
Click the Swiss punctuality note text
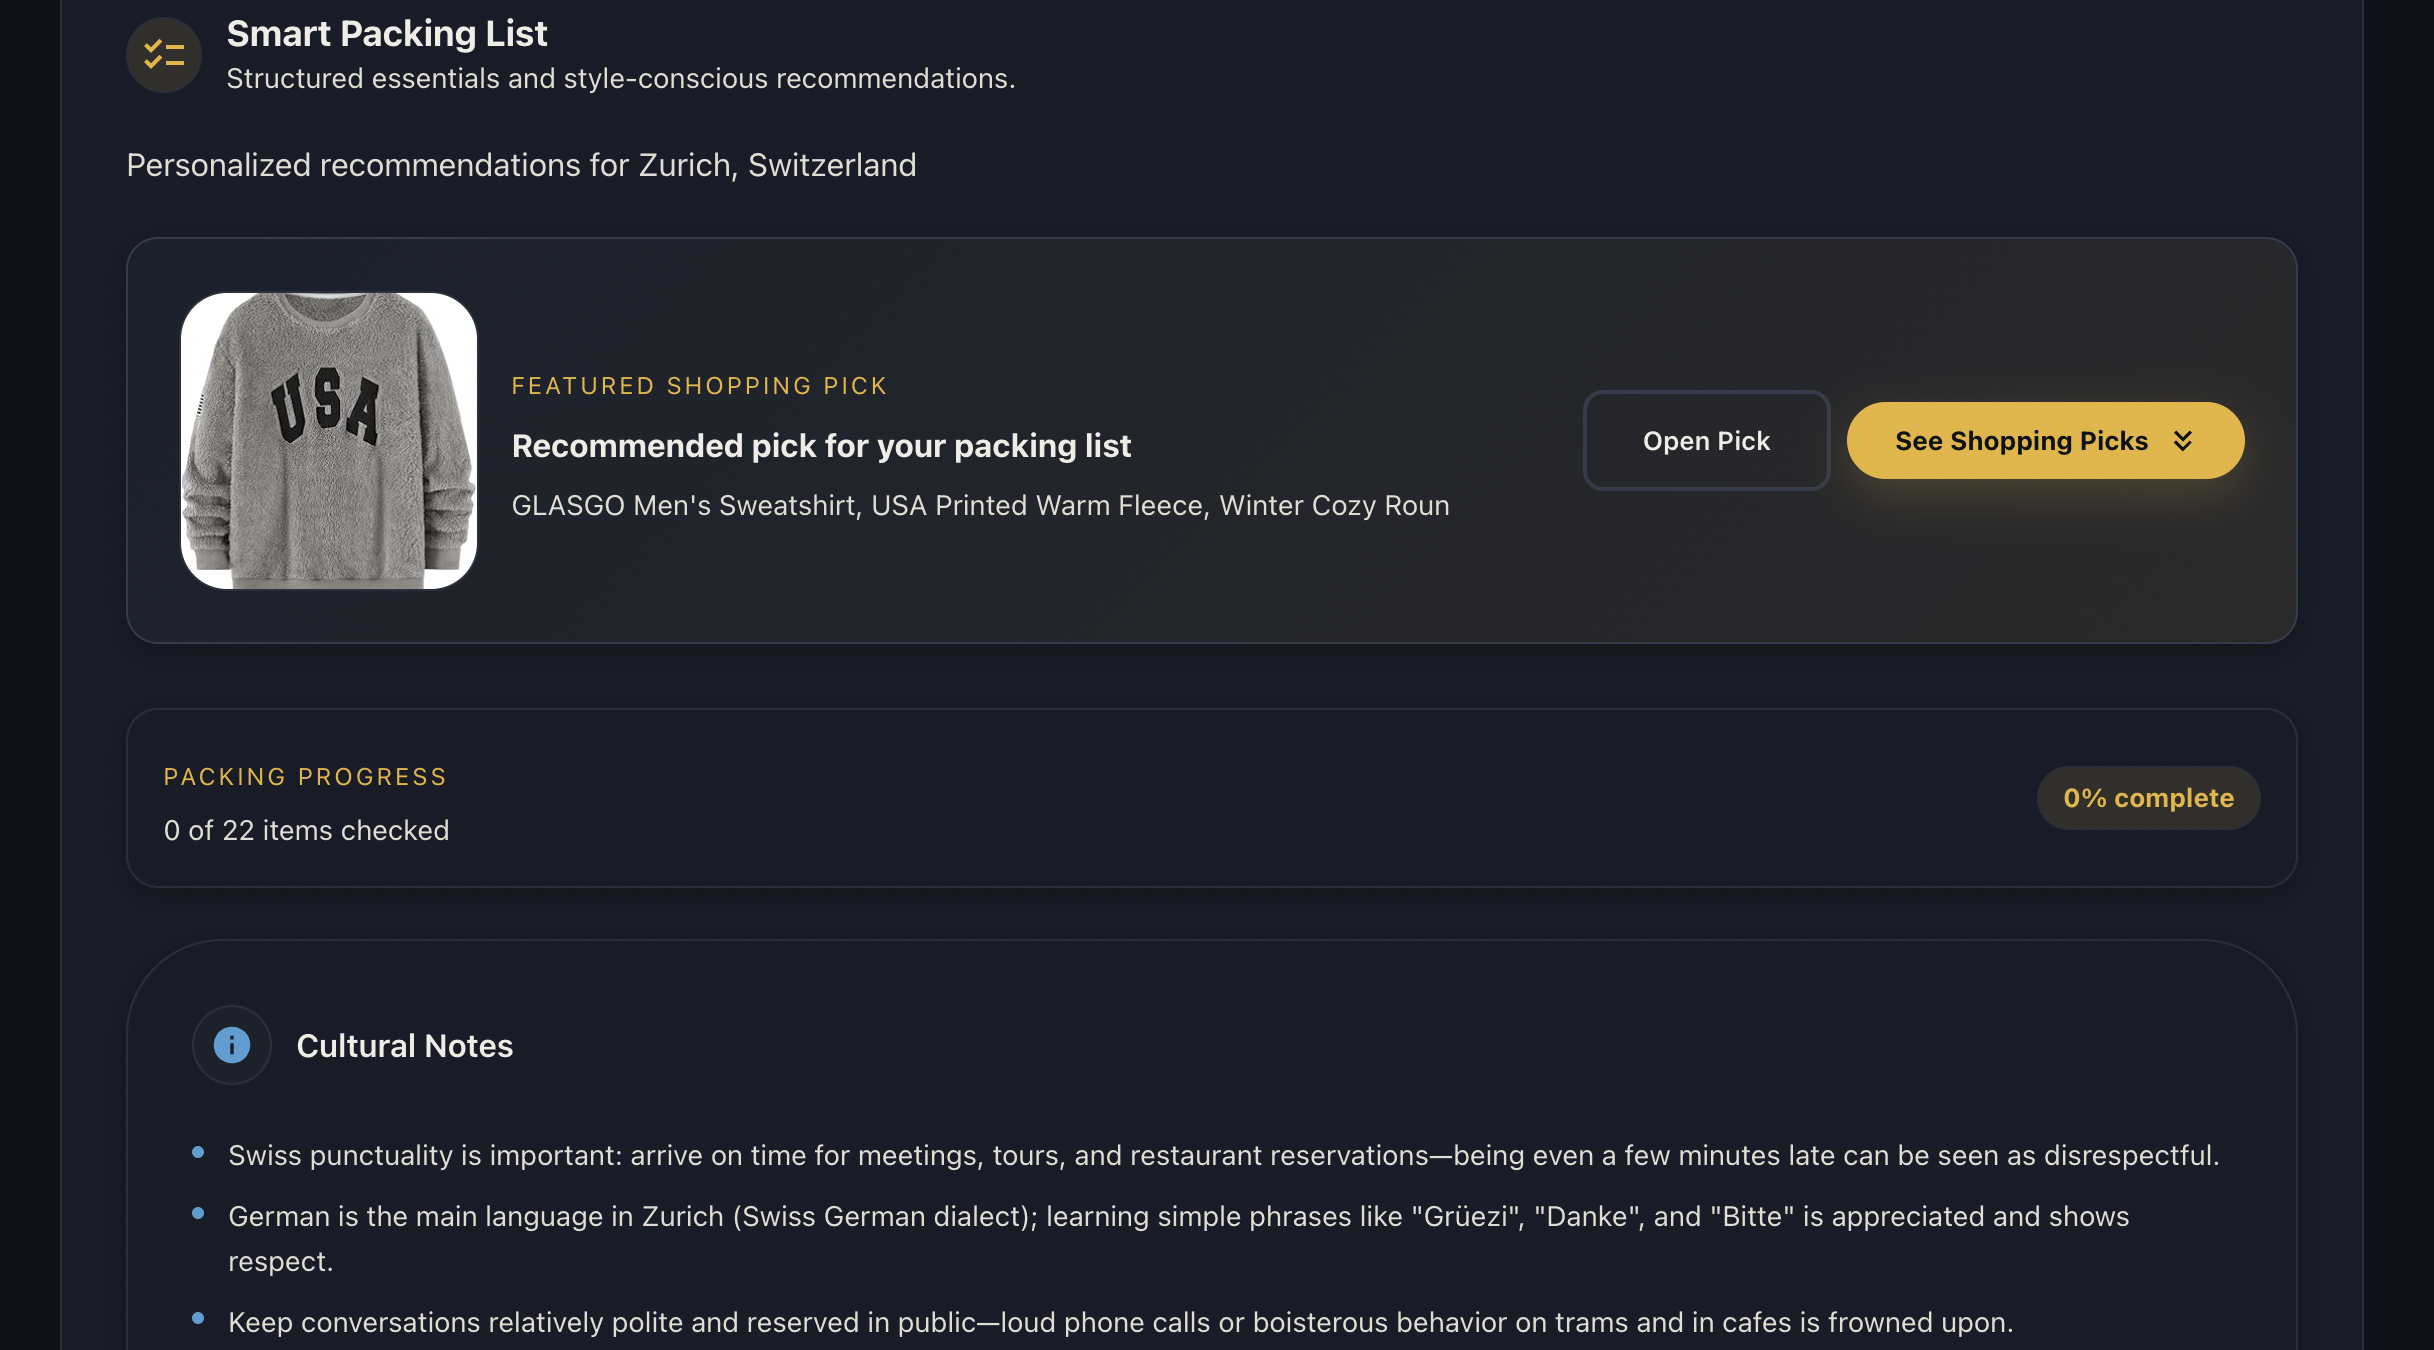(x=1223, y=1156)
